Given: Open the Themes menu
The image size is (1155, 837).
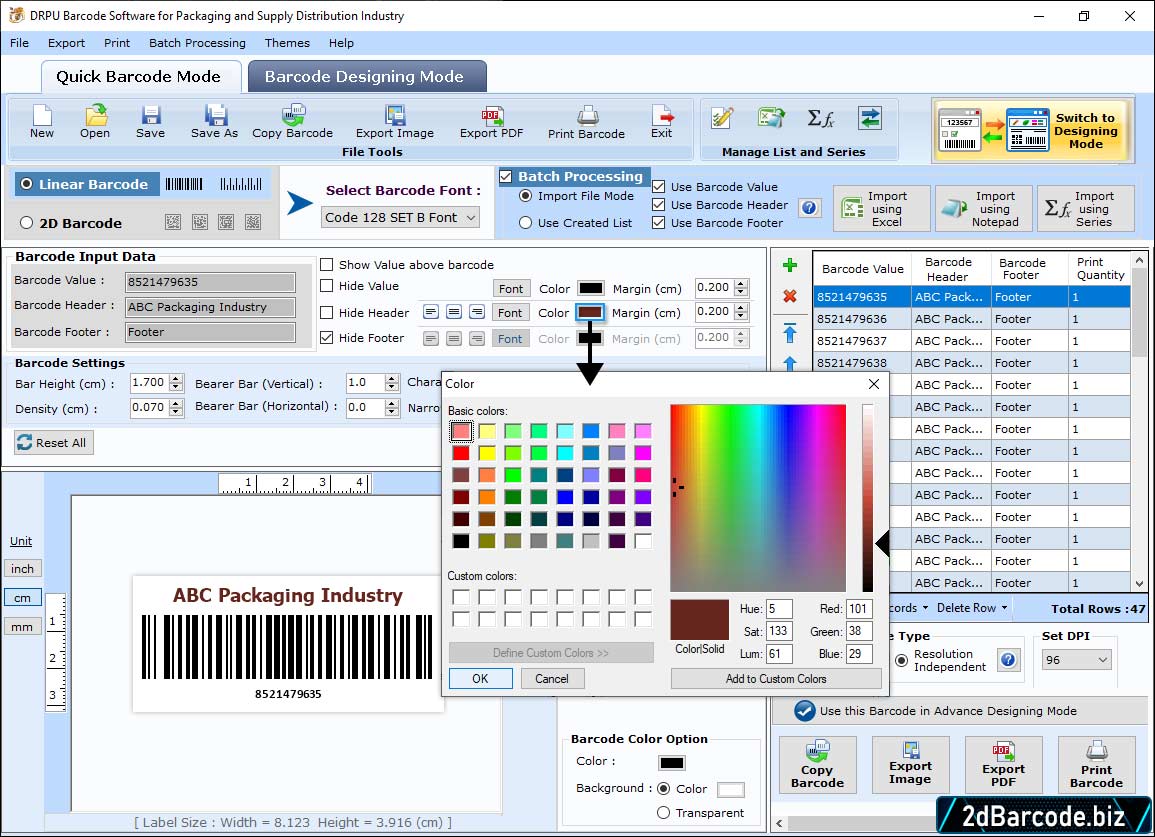Looking at the screenshot, I should click(287, 43).
